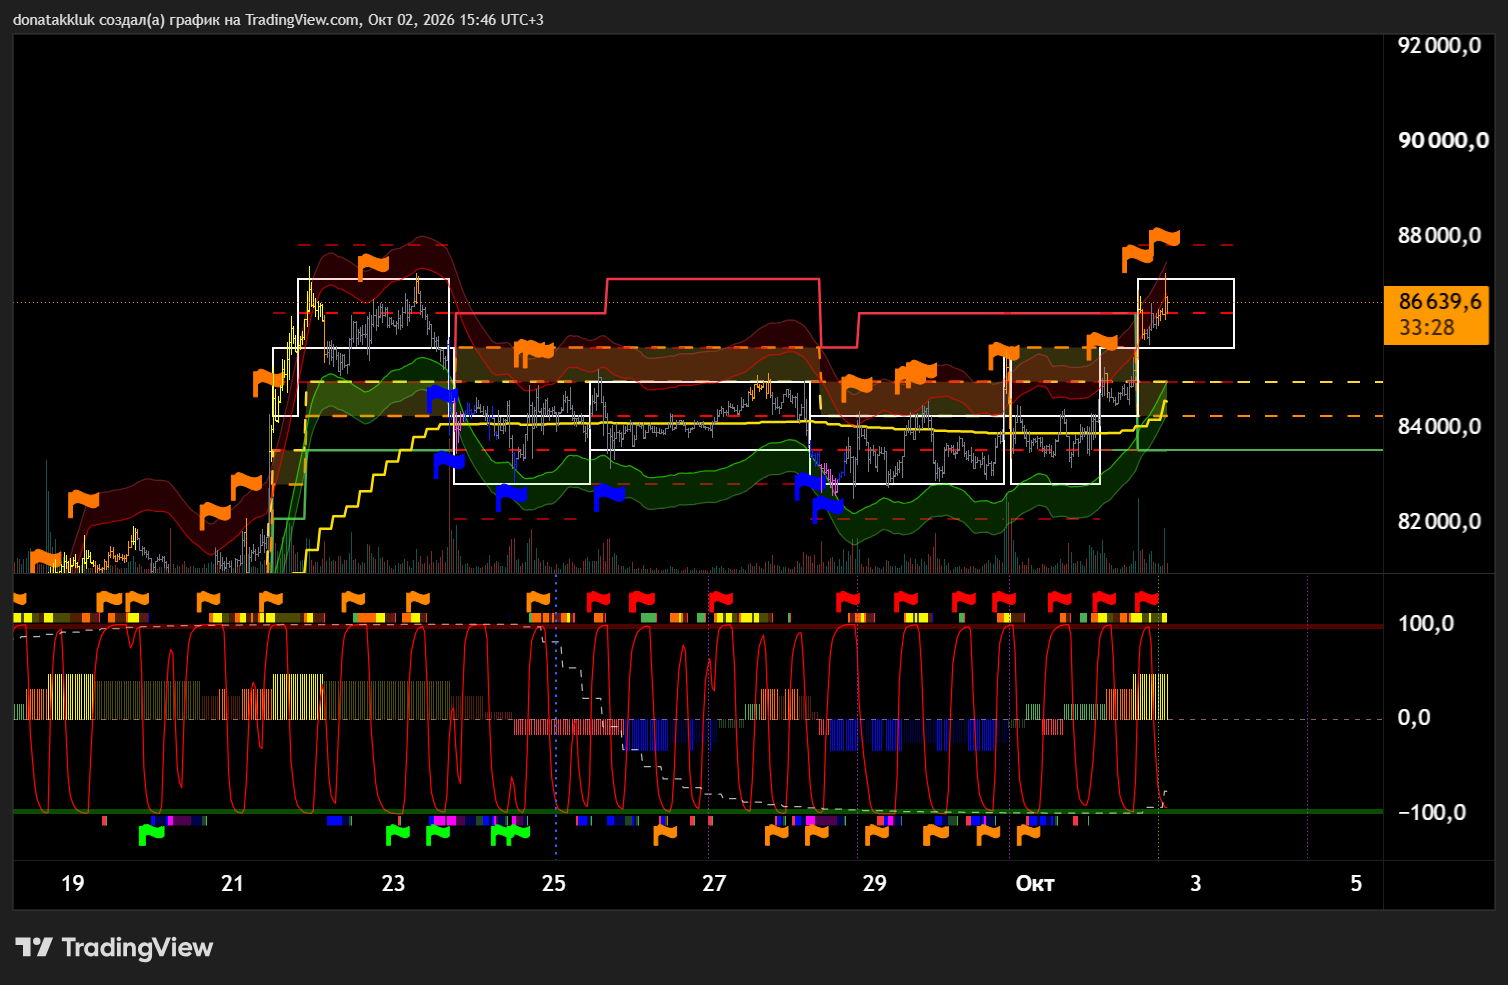Viewport: 1508px width, 985px height.
Task: Select the 88 000,0 level on price axis
Action: 1439,235
